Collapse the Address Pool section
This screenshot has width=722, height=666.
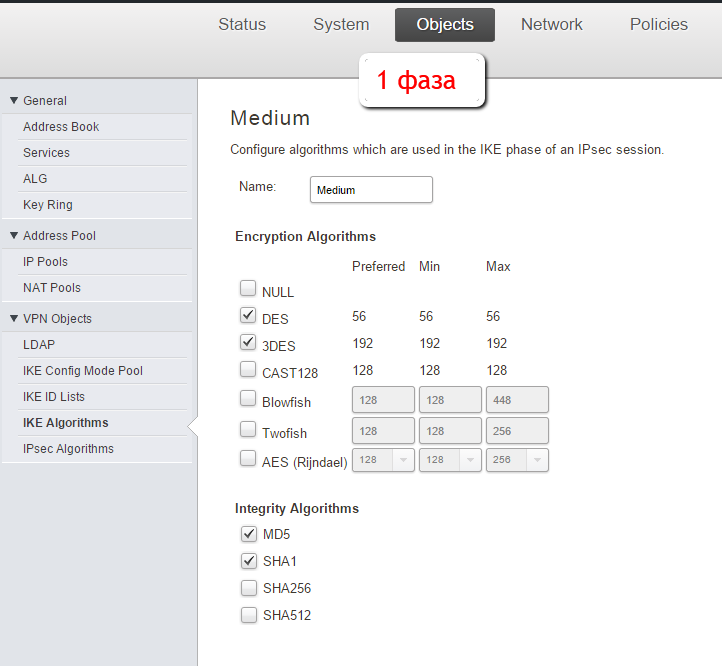click(14, 236)
